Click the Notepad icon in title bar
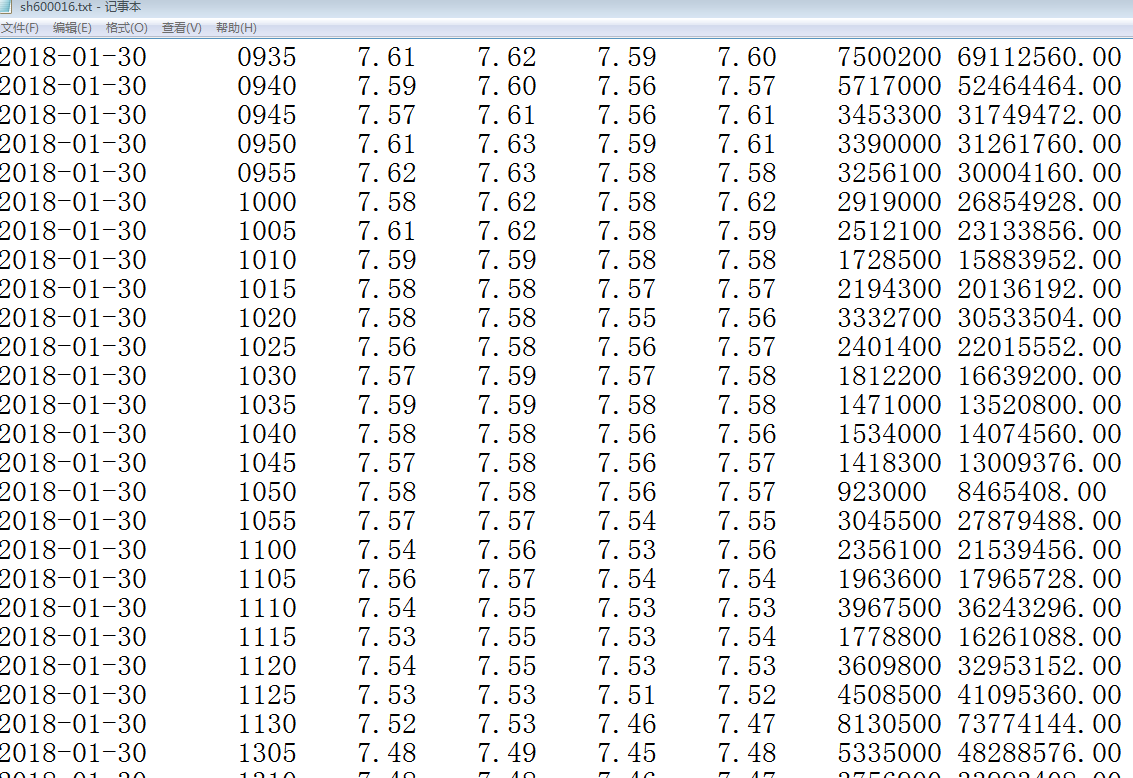 click(6, 7)
